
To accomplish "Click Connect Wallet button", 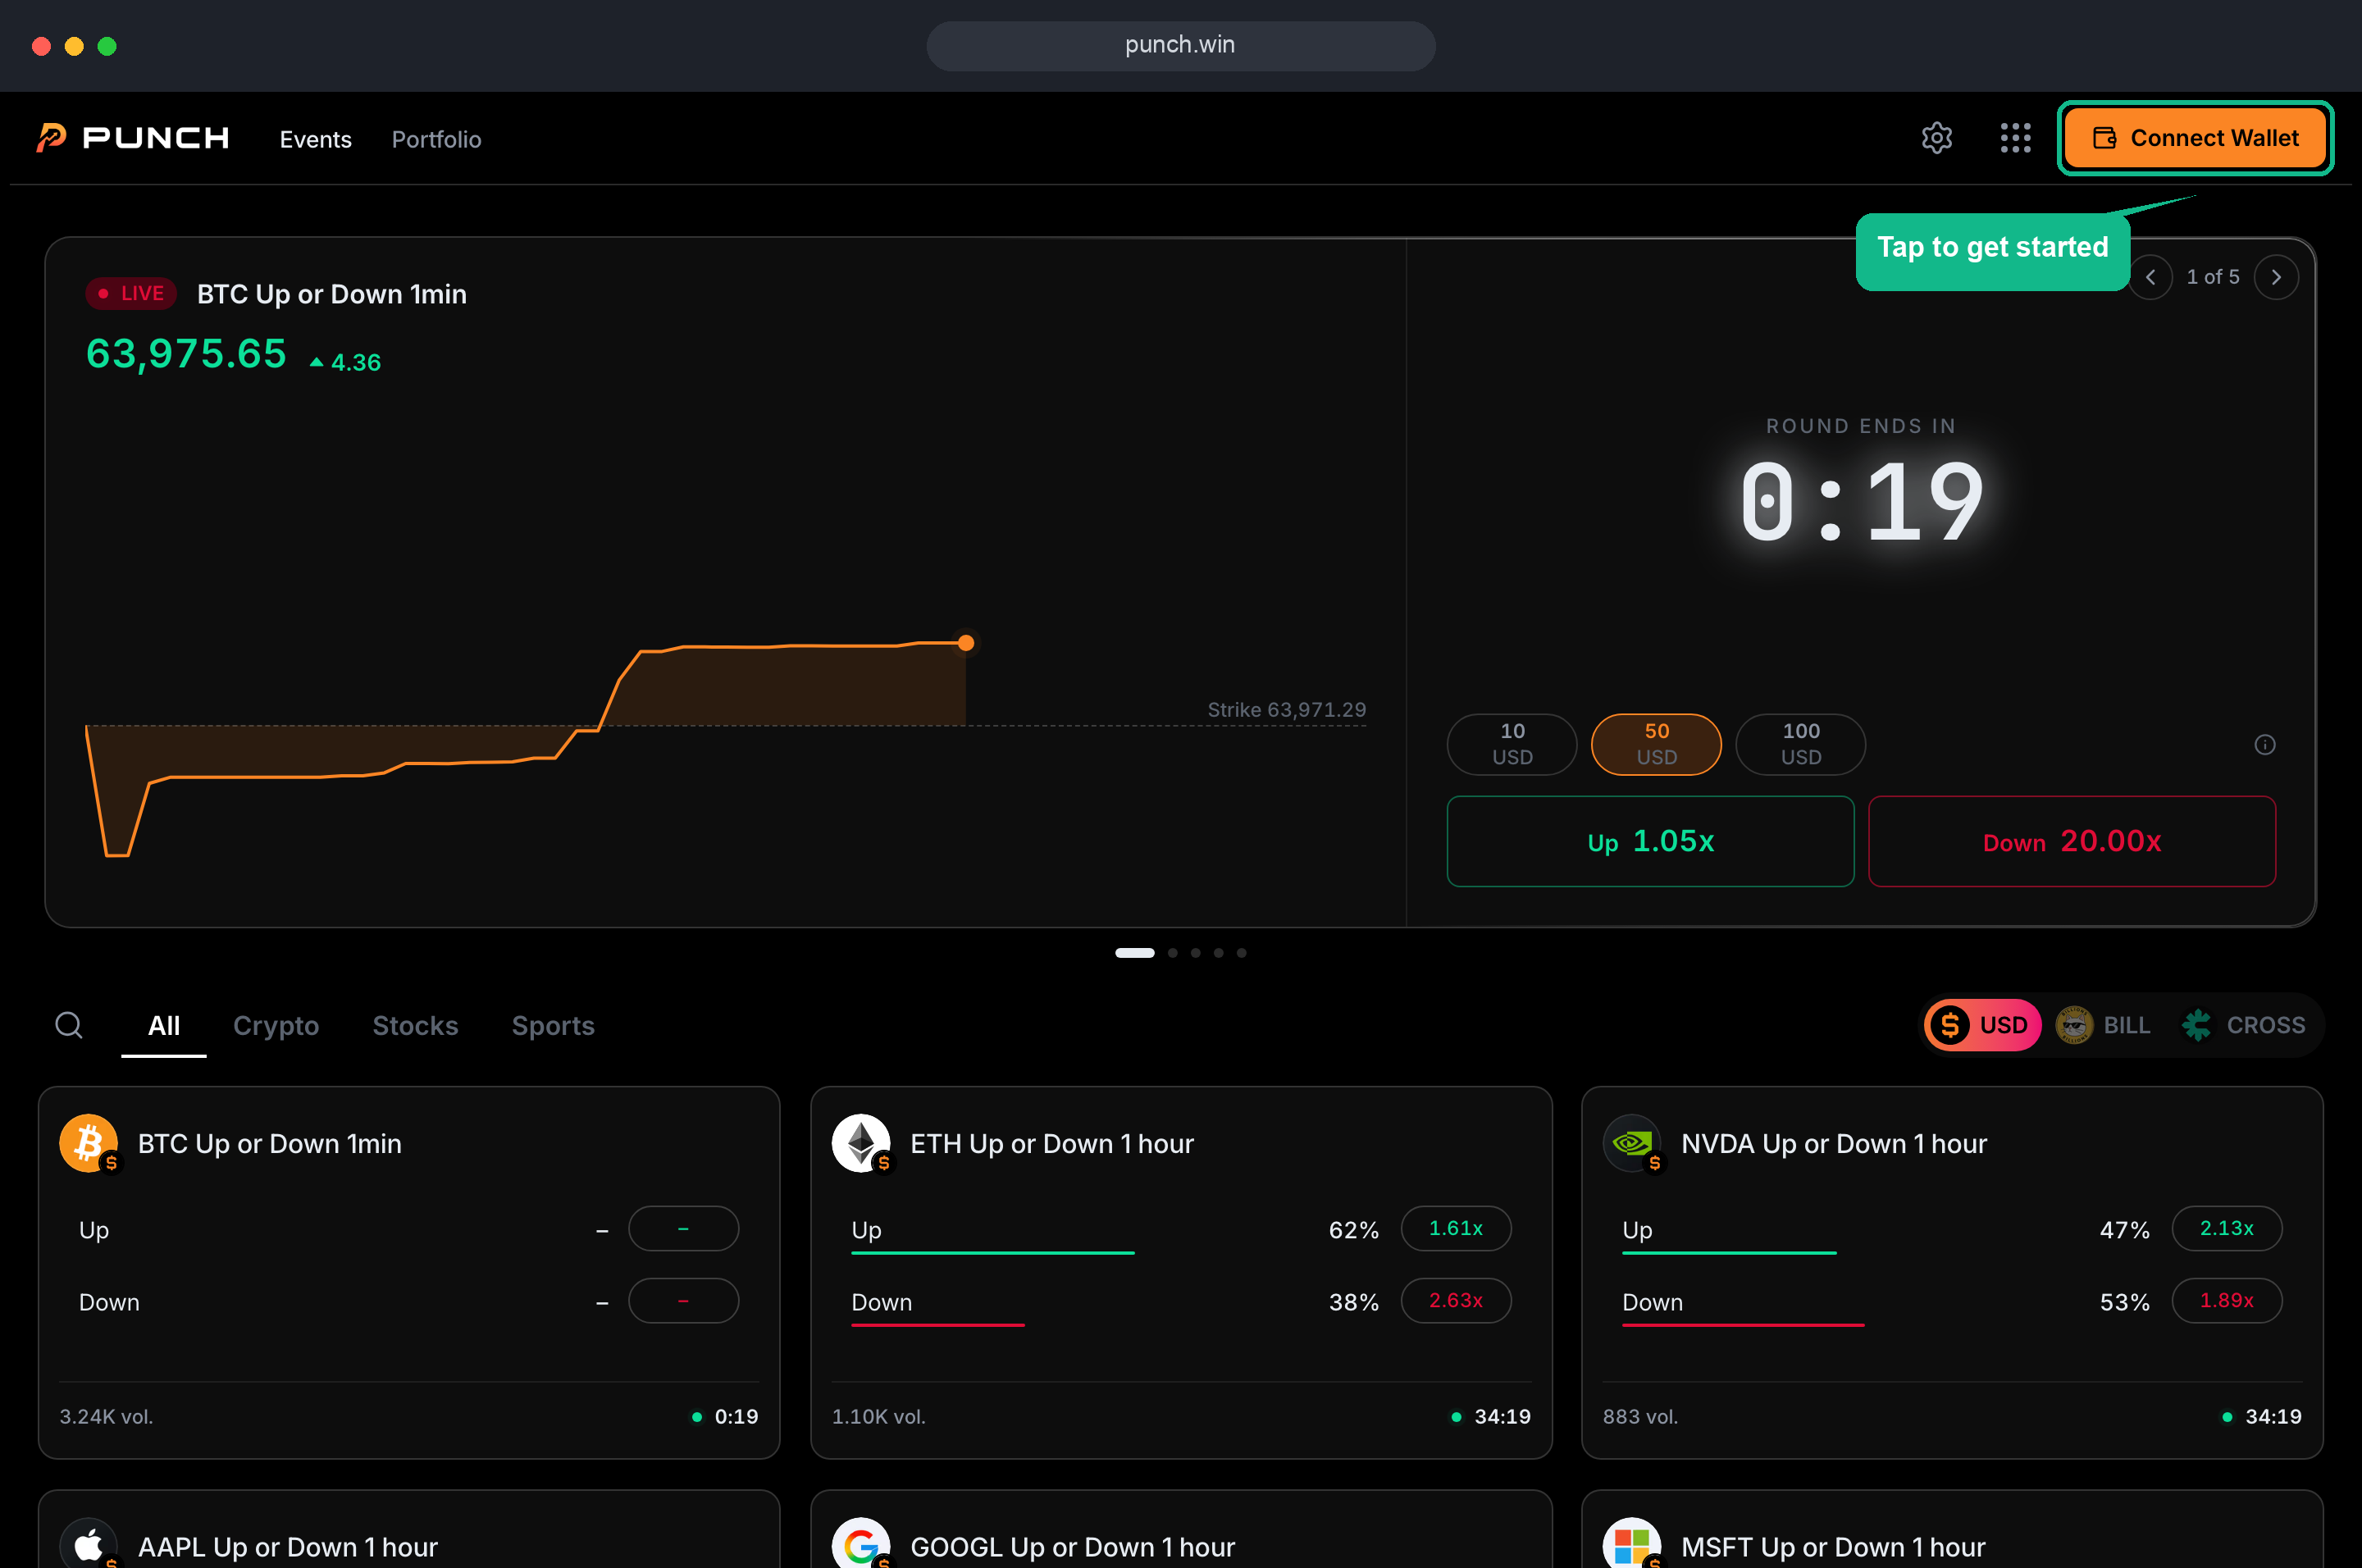I will point(2196,138).
